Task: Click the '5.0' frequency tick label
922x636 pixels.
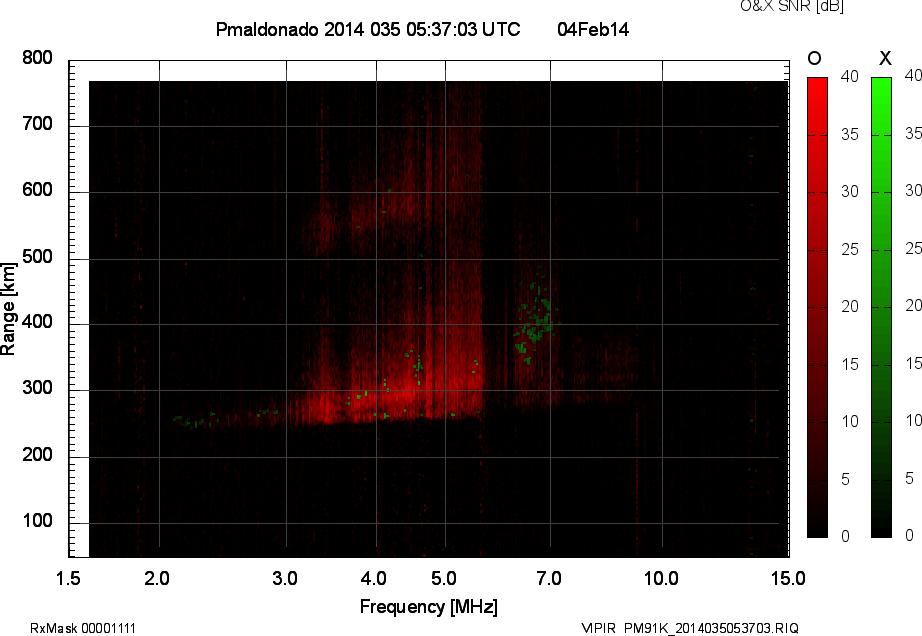Action: coord(444,578)
